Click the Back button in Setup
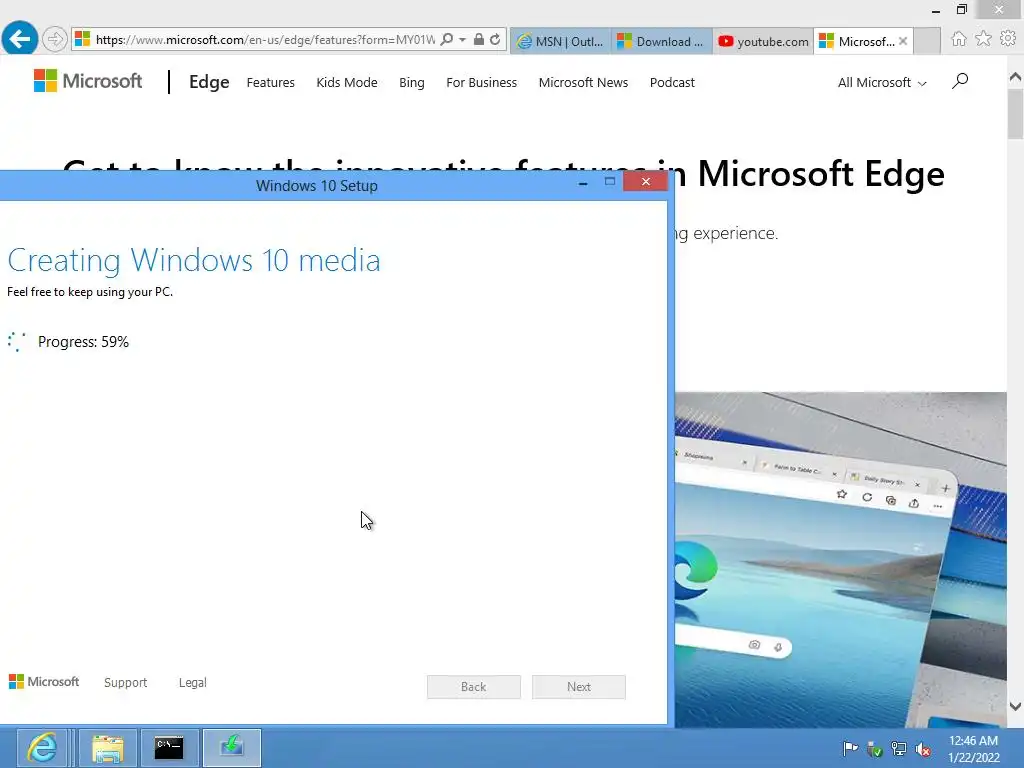Screen dimensions: 1024x768 (x=473, y=687)
